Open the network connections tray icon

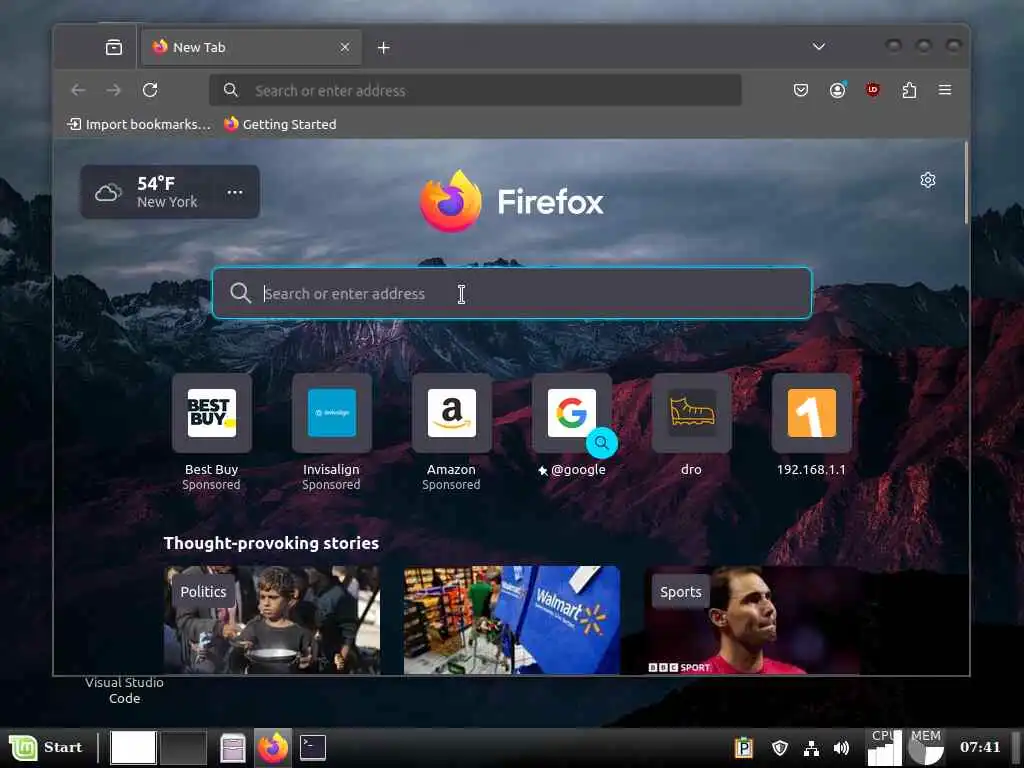click(x=811, y=748)
